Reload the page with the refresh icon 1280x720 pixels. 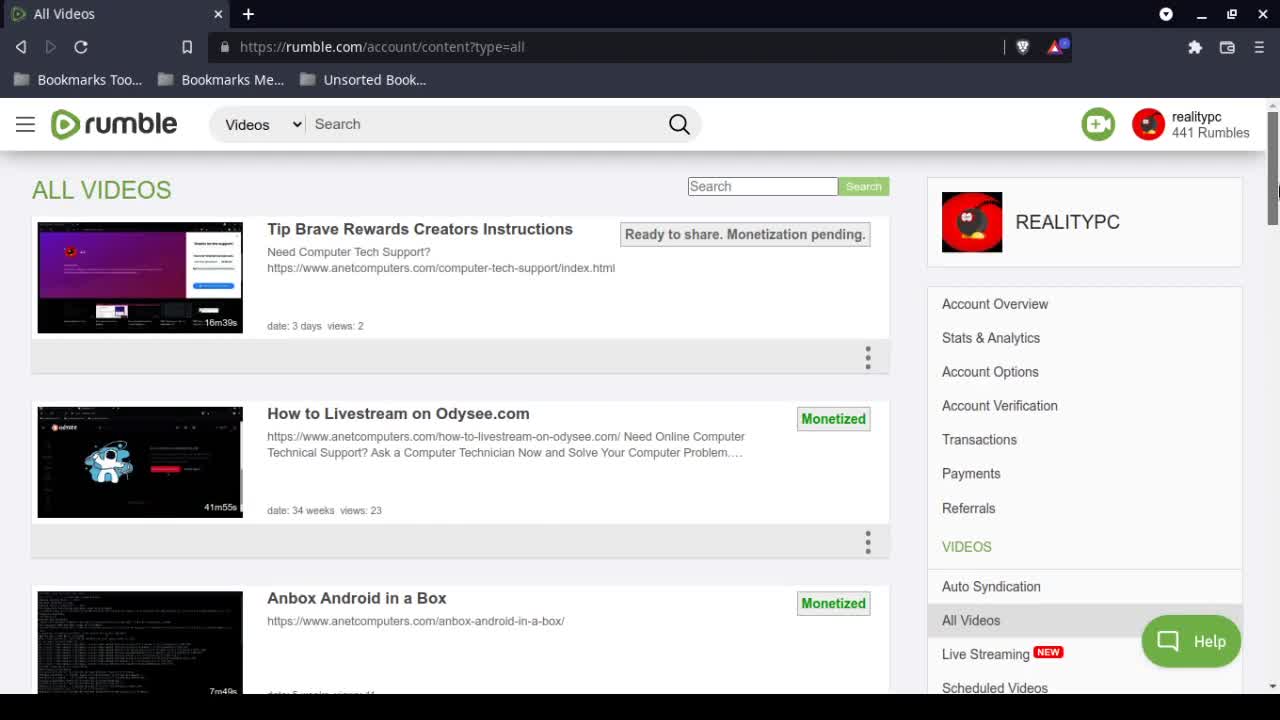pos(81,47)
